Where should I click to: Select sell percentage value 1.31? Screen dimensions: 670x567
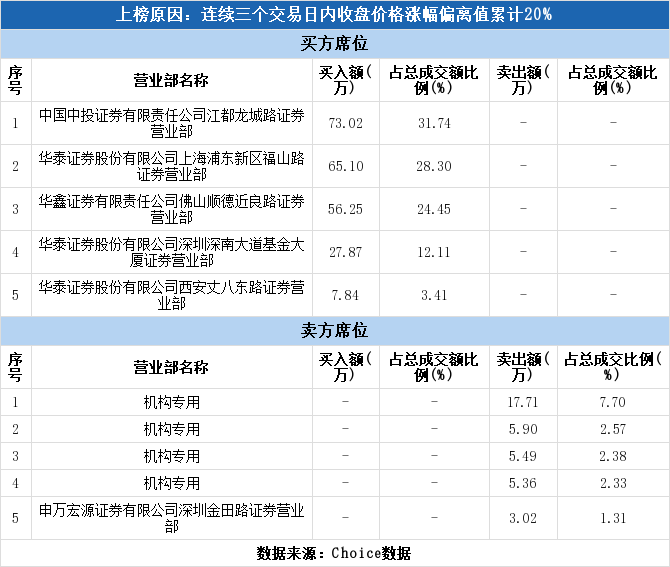click(613, 518)
